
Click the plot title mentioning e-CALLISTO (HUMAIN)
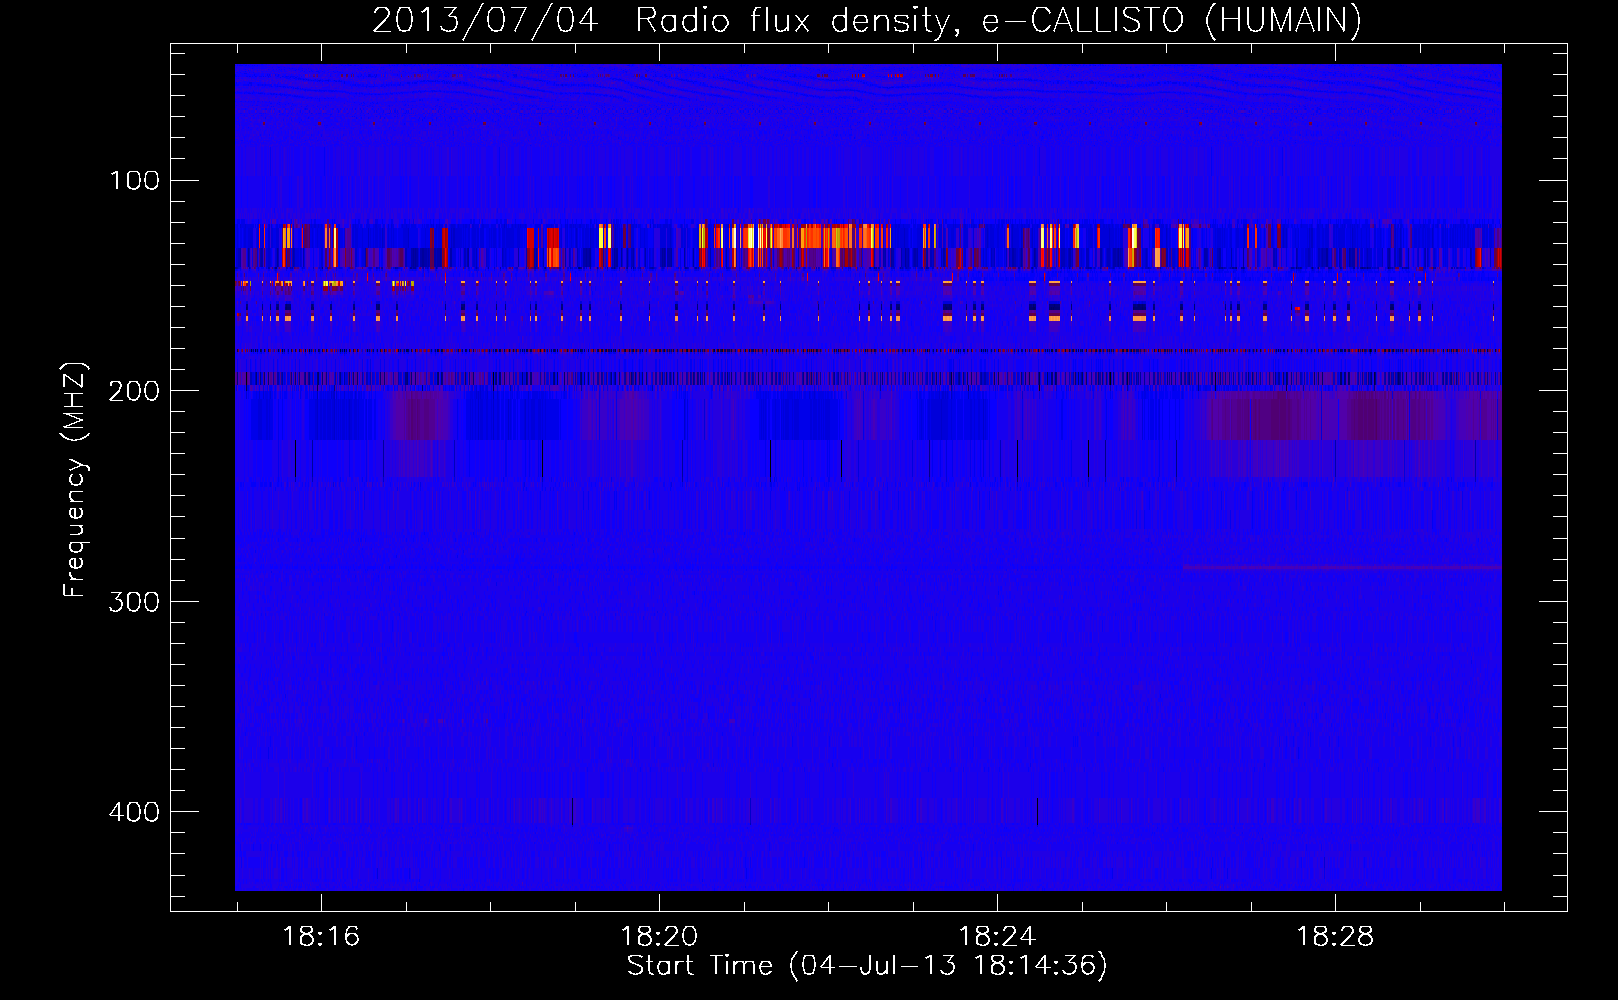867,20
